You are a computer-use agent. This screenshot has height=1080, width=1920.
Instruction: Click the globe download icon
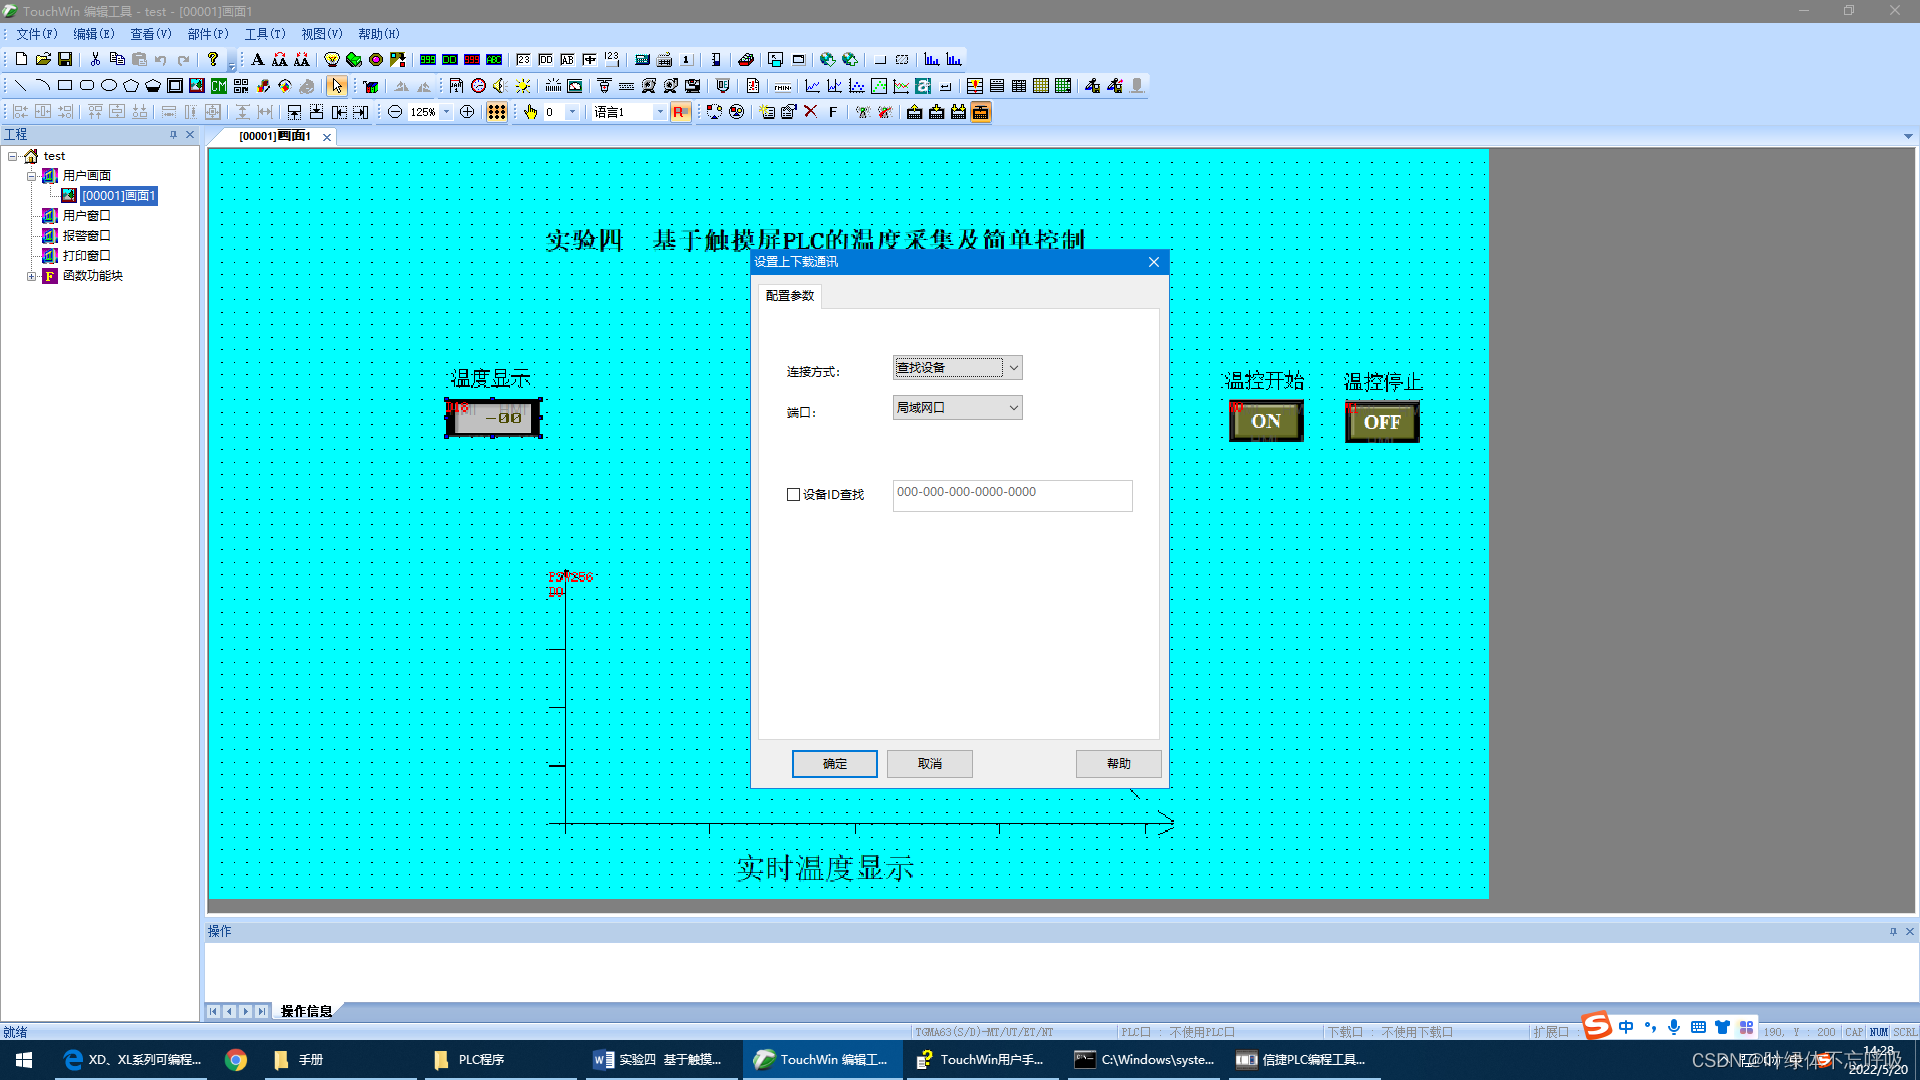[827, 59]
